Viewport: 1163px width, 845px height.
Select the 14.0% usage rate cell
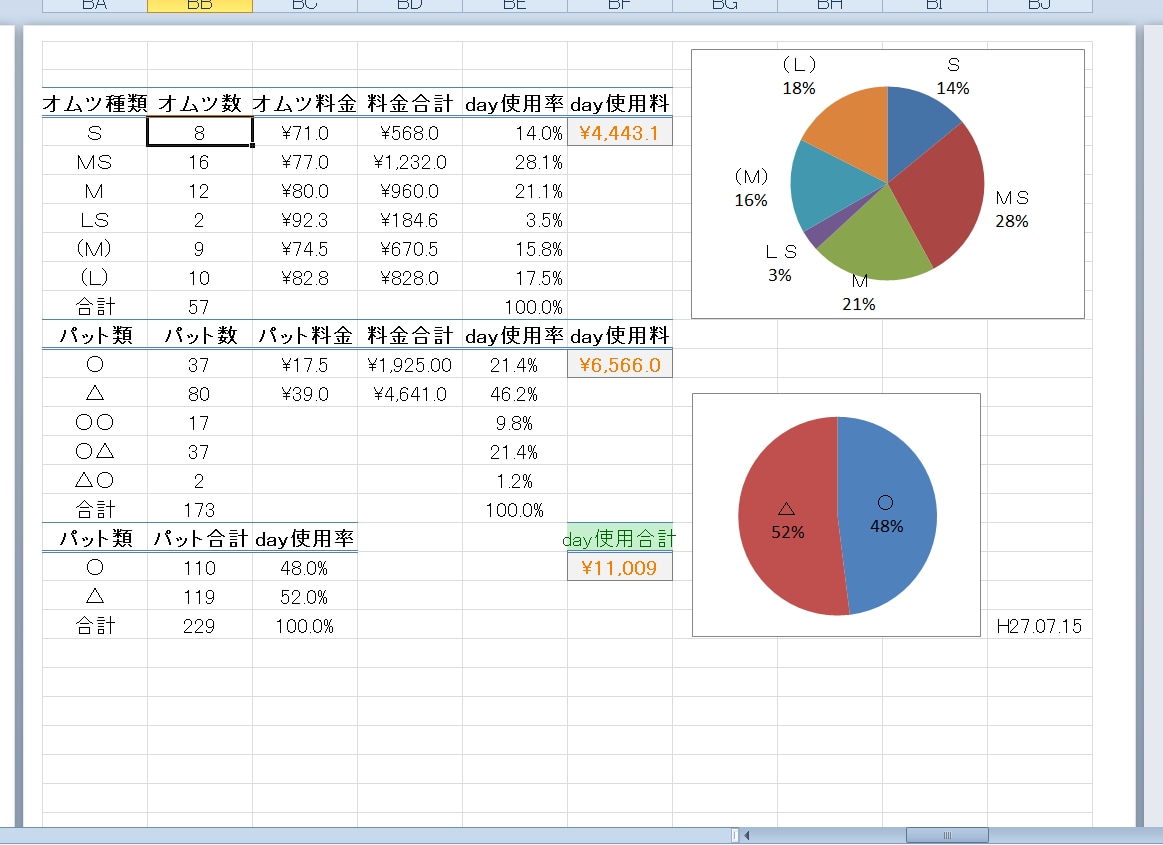coord(515,133)
